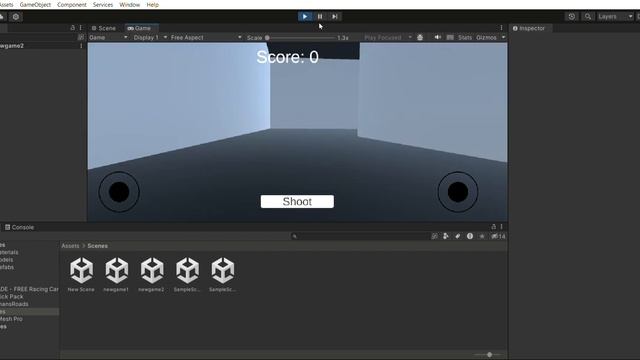Open the Project panel three-dot menu

[x=502, y=227]
